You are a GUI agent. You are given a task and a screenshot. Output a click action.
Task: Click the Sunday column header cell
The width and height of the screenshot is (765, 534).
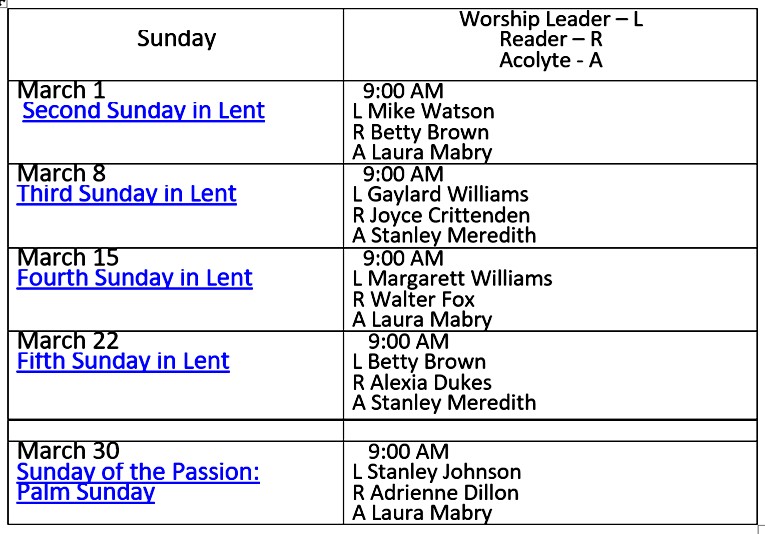(x=176, y=39)
